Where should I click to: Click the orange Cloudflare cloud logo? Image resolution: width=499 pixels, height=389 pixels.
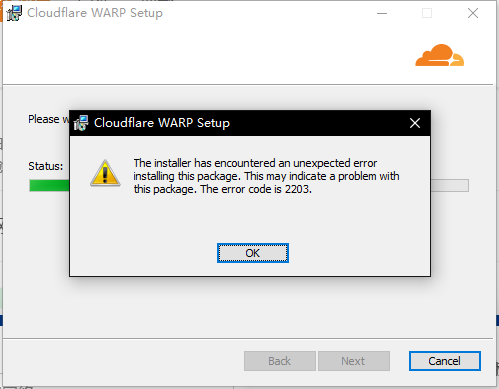[x=439, y=55]
